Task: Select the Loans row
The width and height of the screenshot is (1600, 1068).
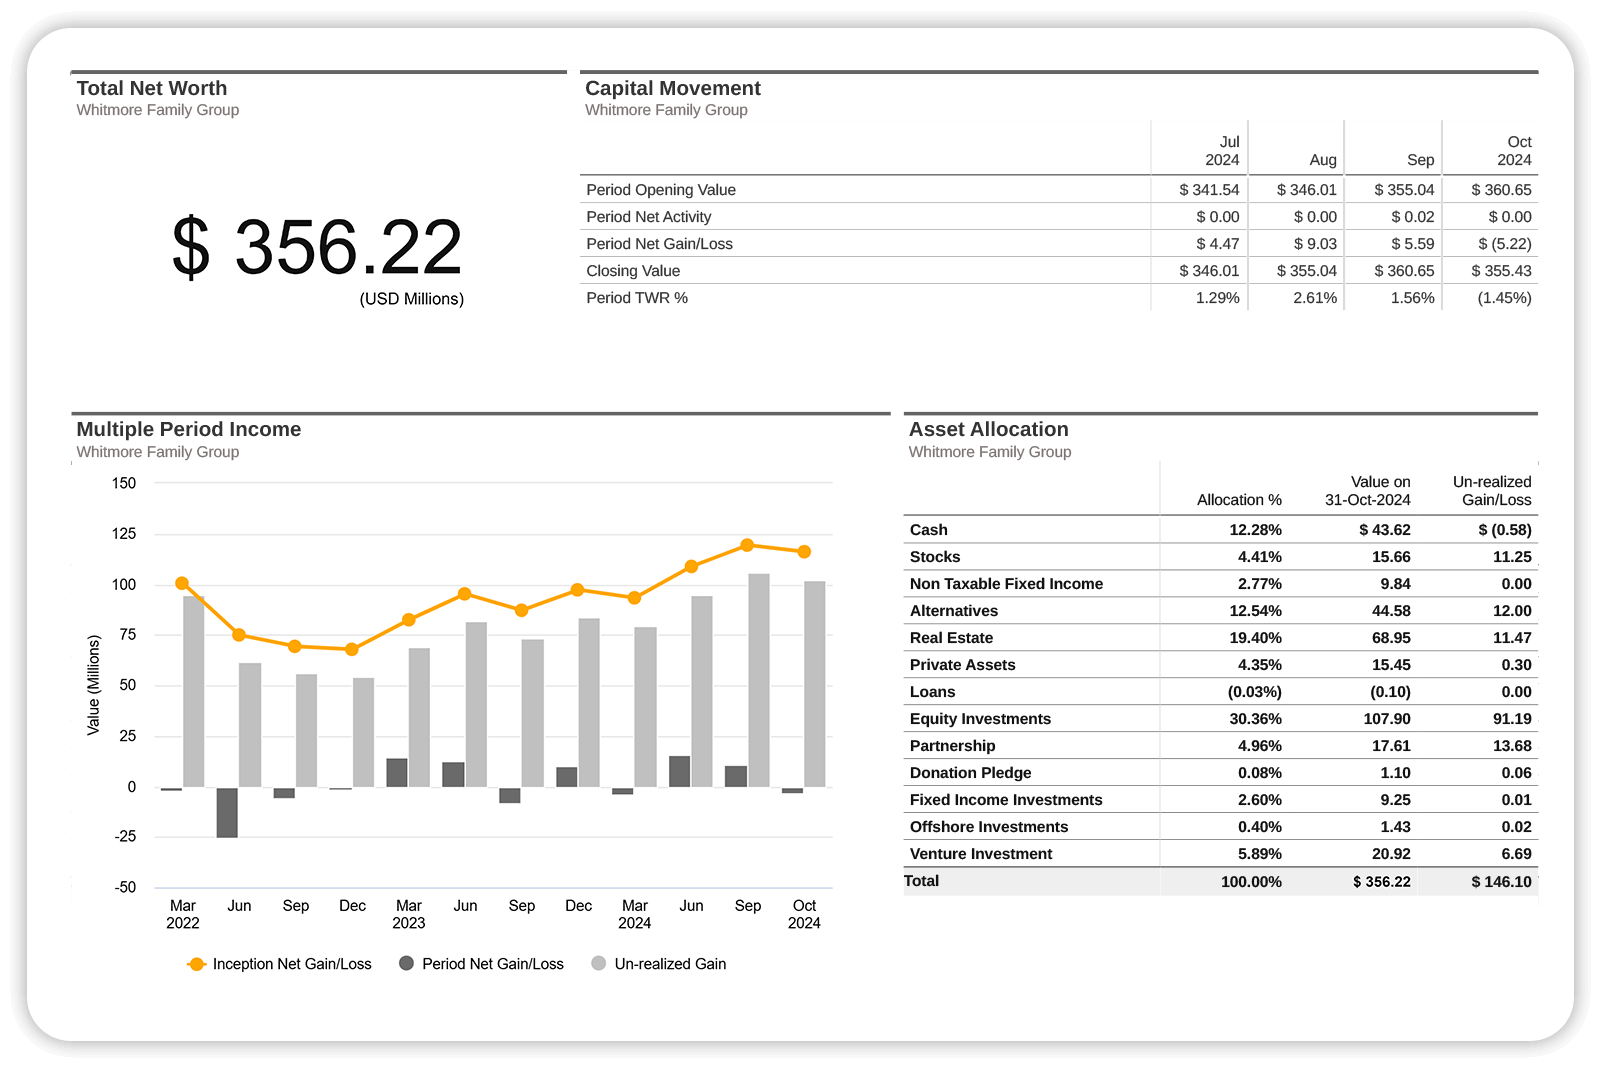Action: click(x=1221, y=692)
